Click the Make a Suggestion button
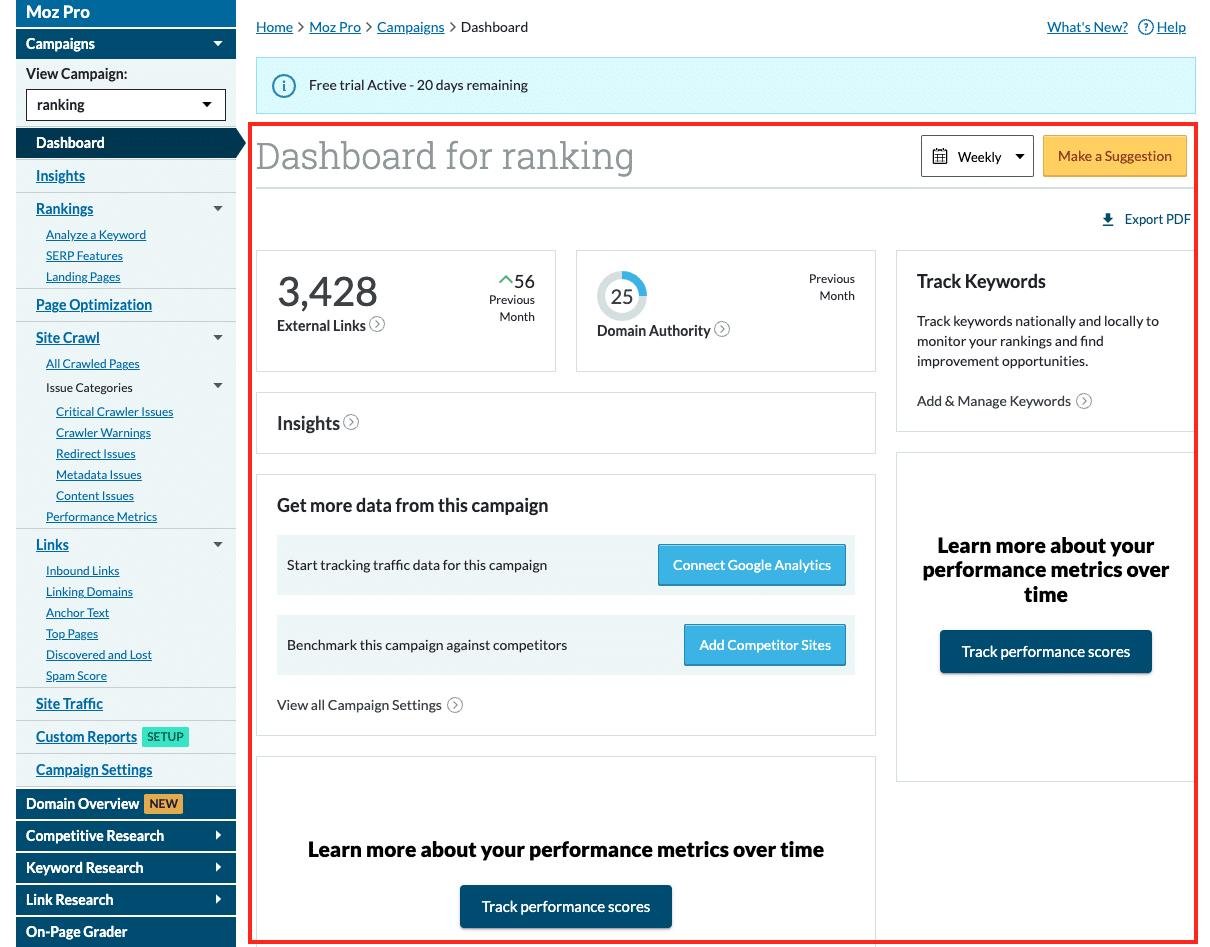1210x947 pixels. pyautogui.click(x=1114, y=157)
